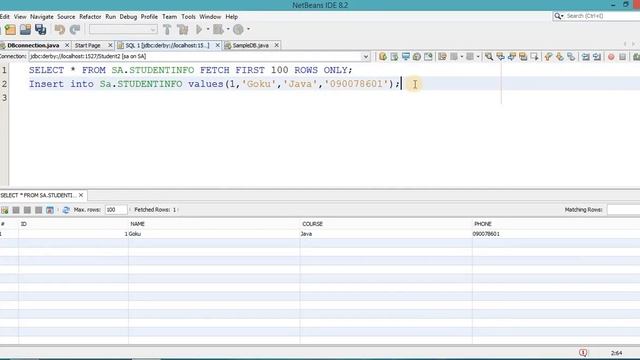The height and width of the screenshot is (360, 640).
Task: Toggle Bookmark on current line
Action: click(571, 57)
